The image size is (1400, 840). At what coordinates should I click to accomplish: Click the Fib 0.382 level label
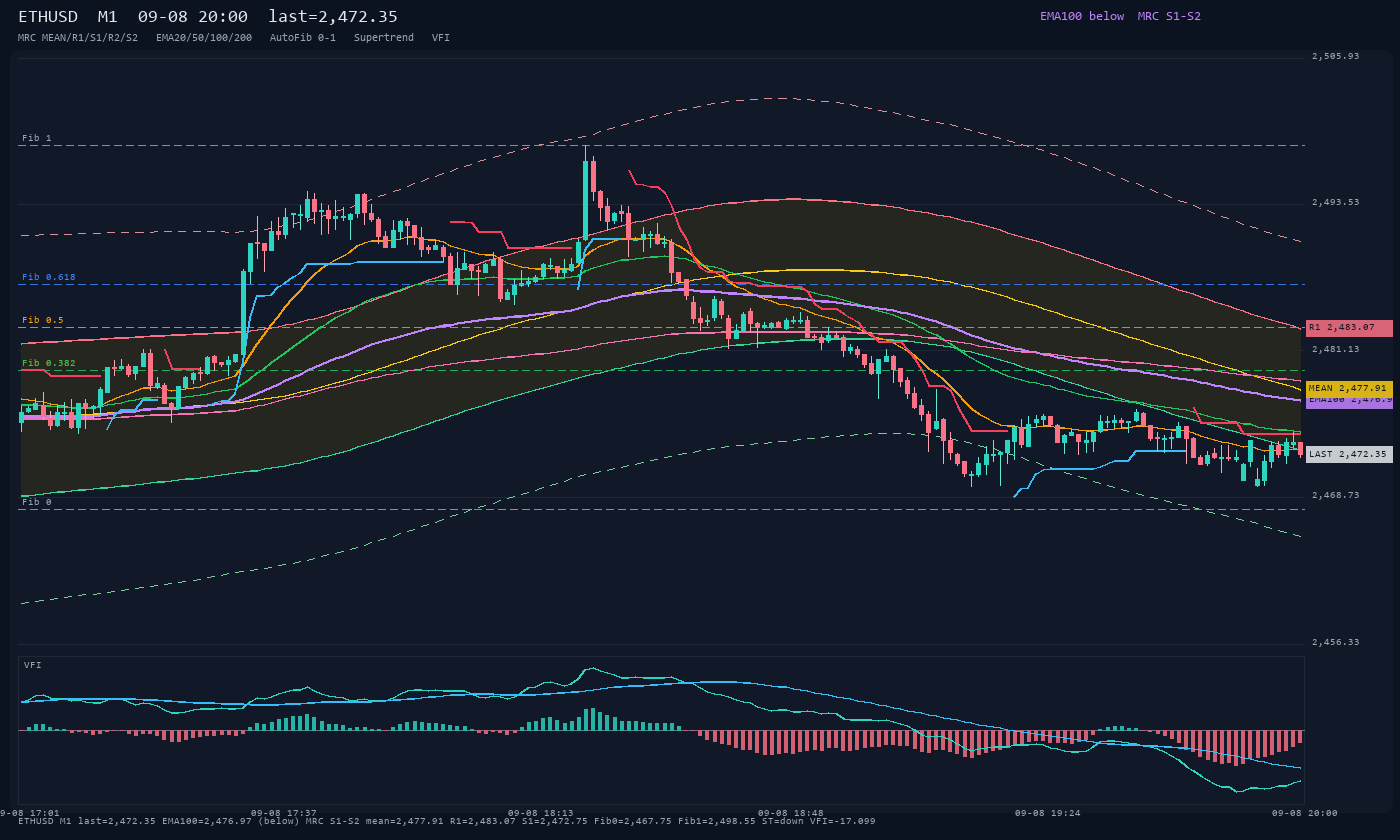(49, 363)
